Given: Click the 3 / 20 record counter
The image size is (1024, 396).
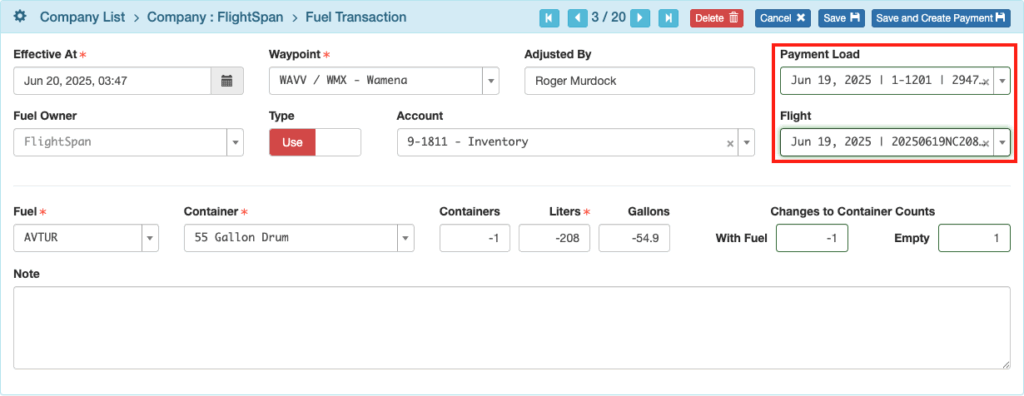Looking at the screenshot, I should click(x=609, y=18).
